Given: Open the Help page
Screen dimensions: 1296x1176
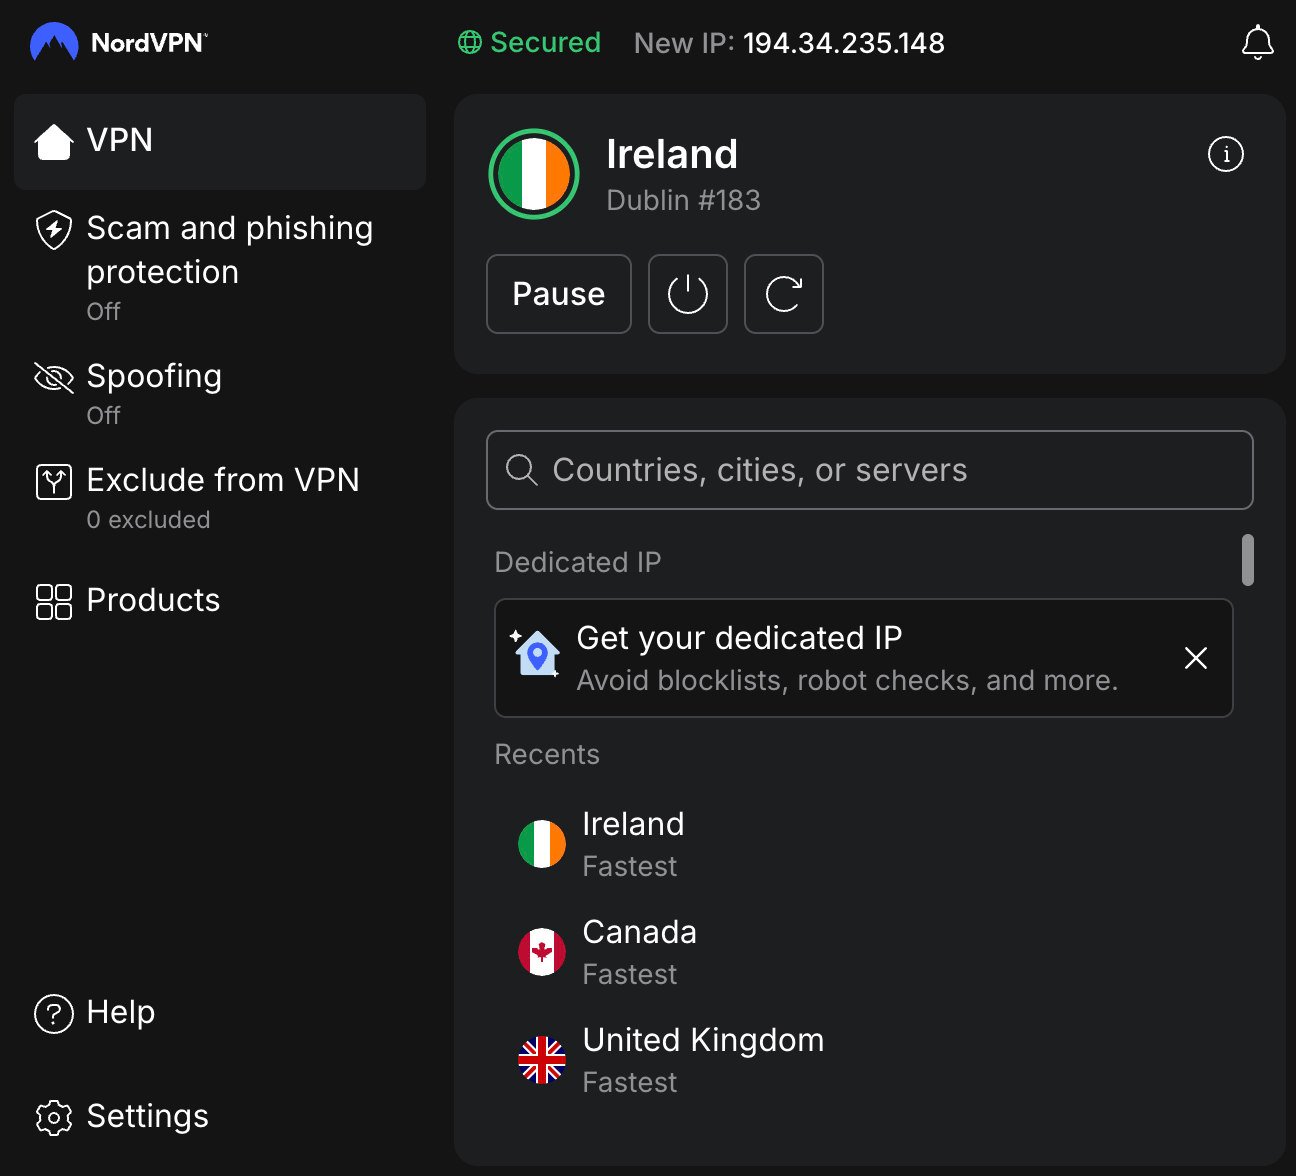Looking at the screenshot, I should [220, 1013].
